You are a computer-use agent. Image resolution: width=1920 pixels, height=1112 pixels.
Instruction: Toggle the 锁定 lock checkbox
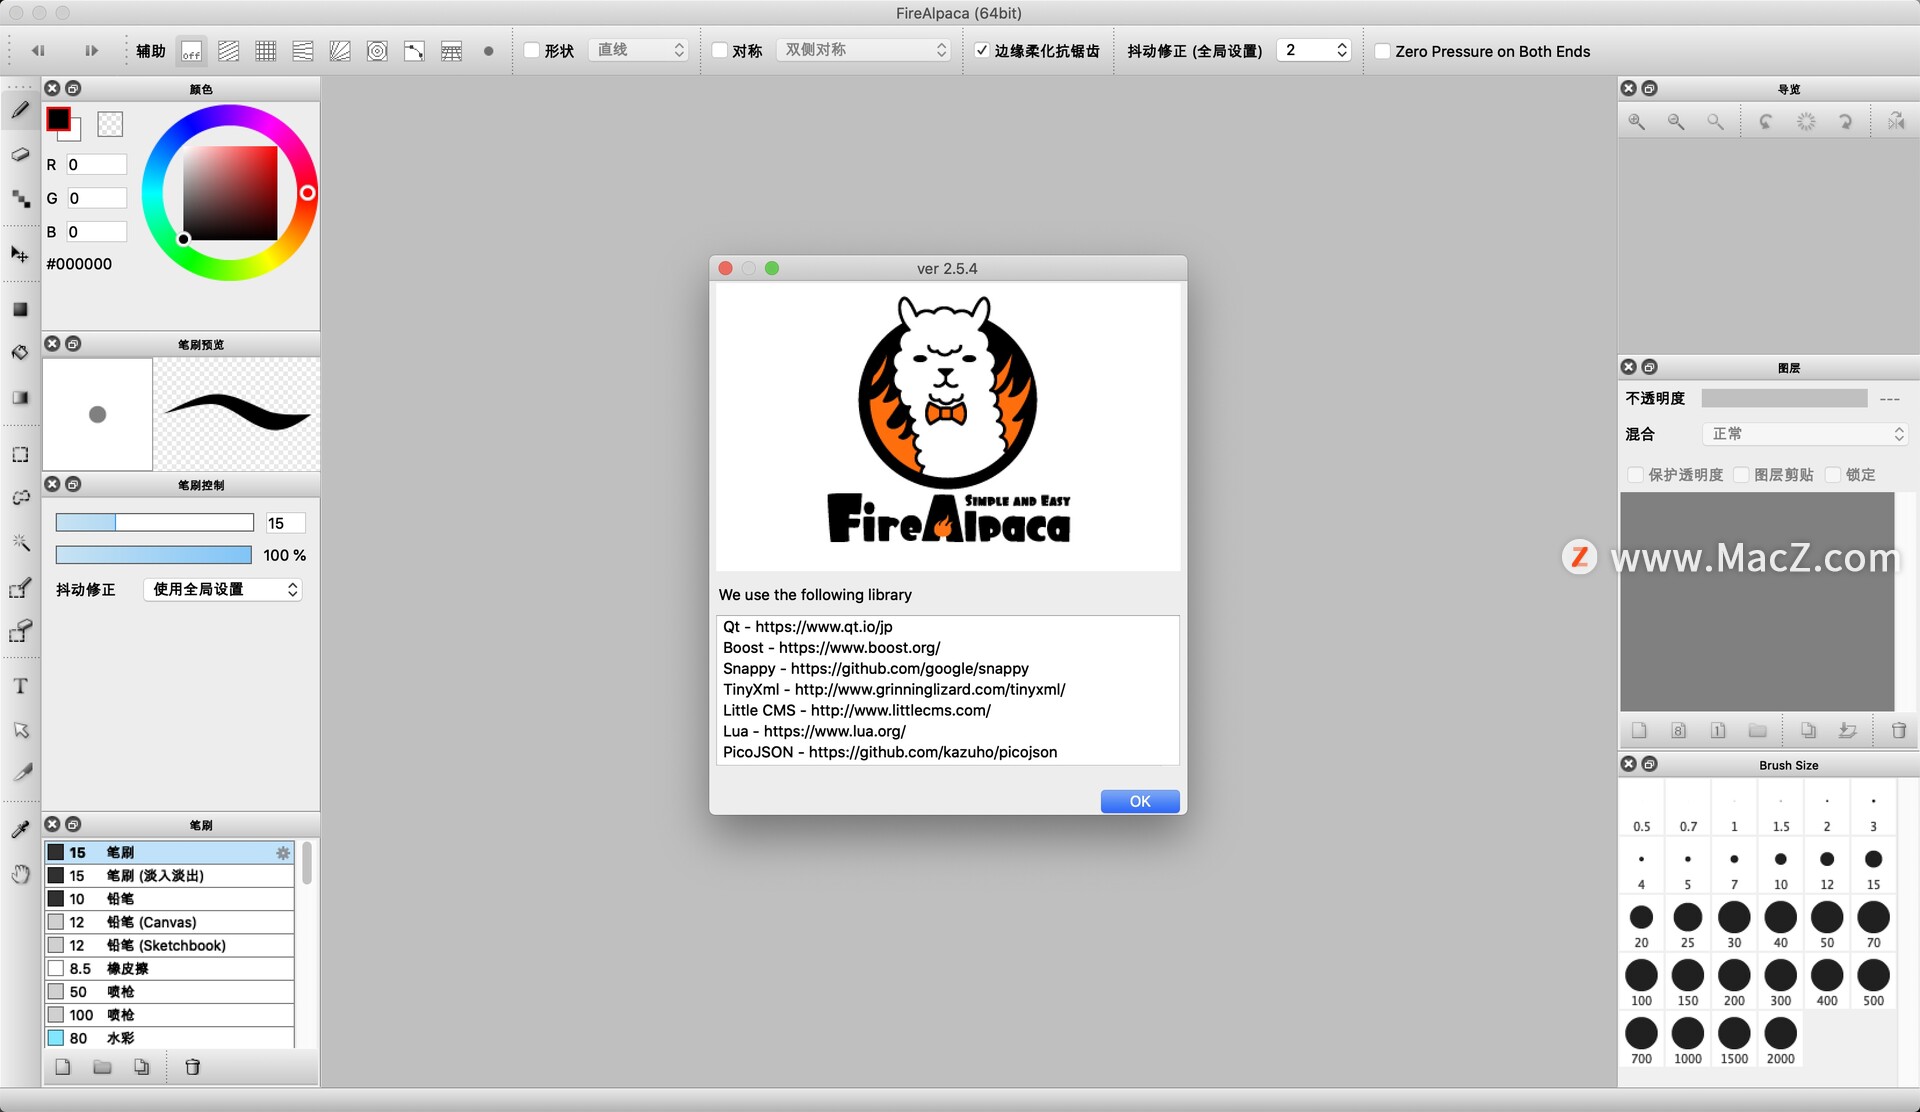coord(1833,475)
